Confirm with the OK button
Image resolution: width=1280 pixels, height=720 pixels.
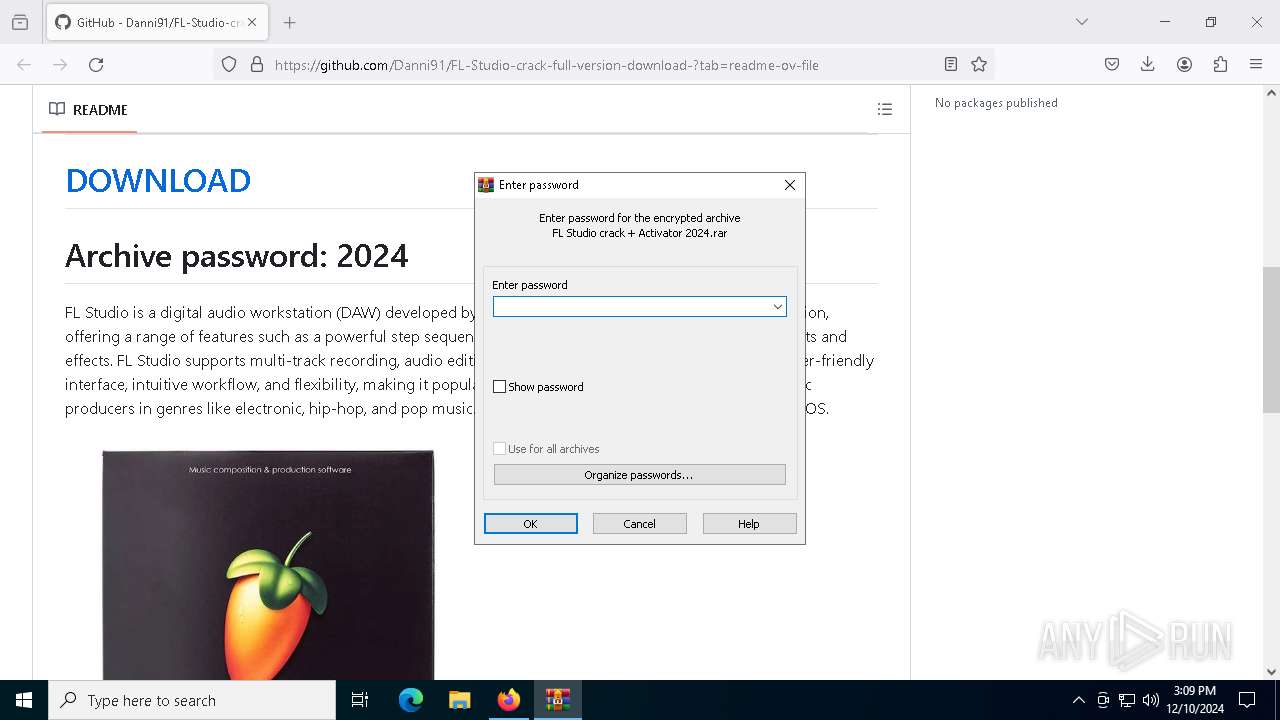[x=530, y=524]
